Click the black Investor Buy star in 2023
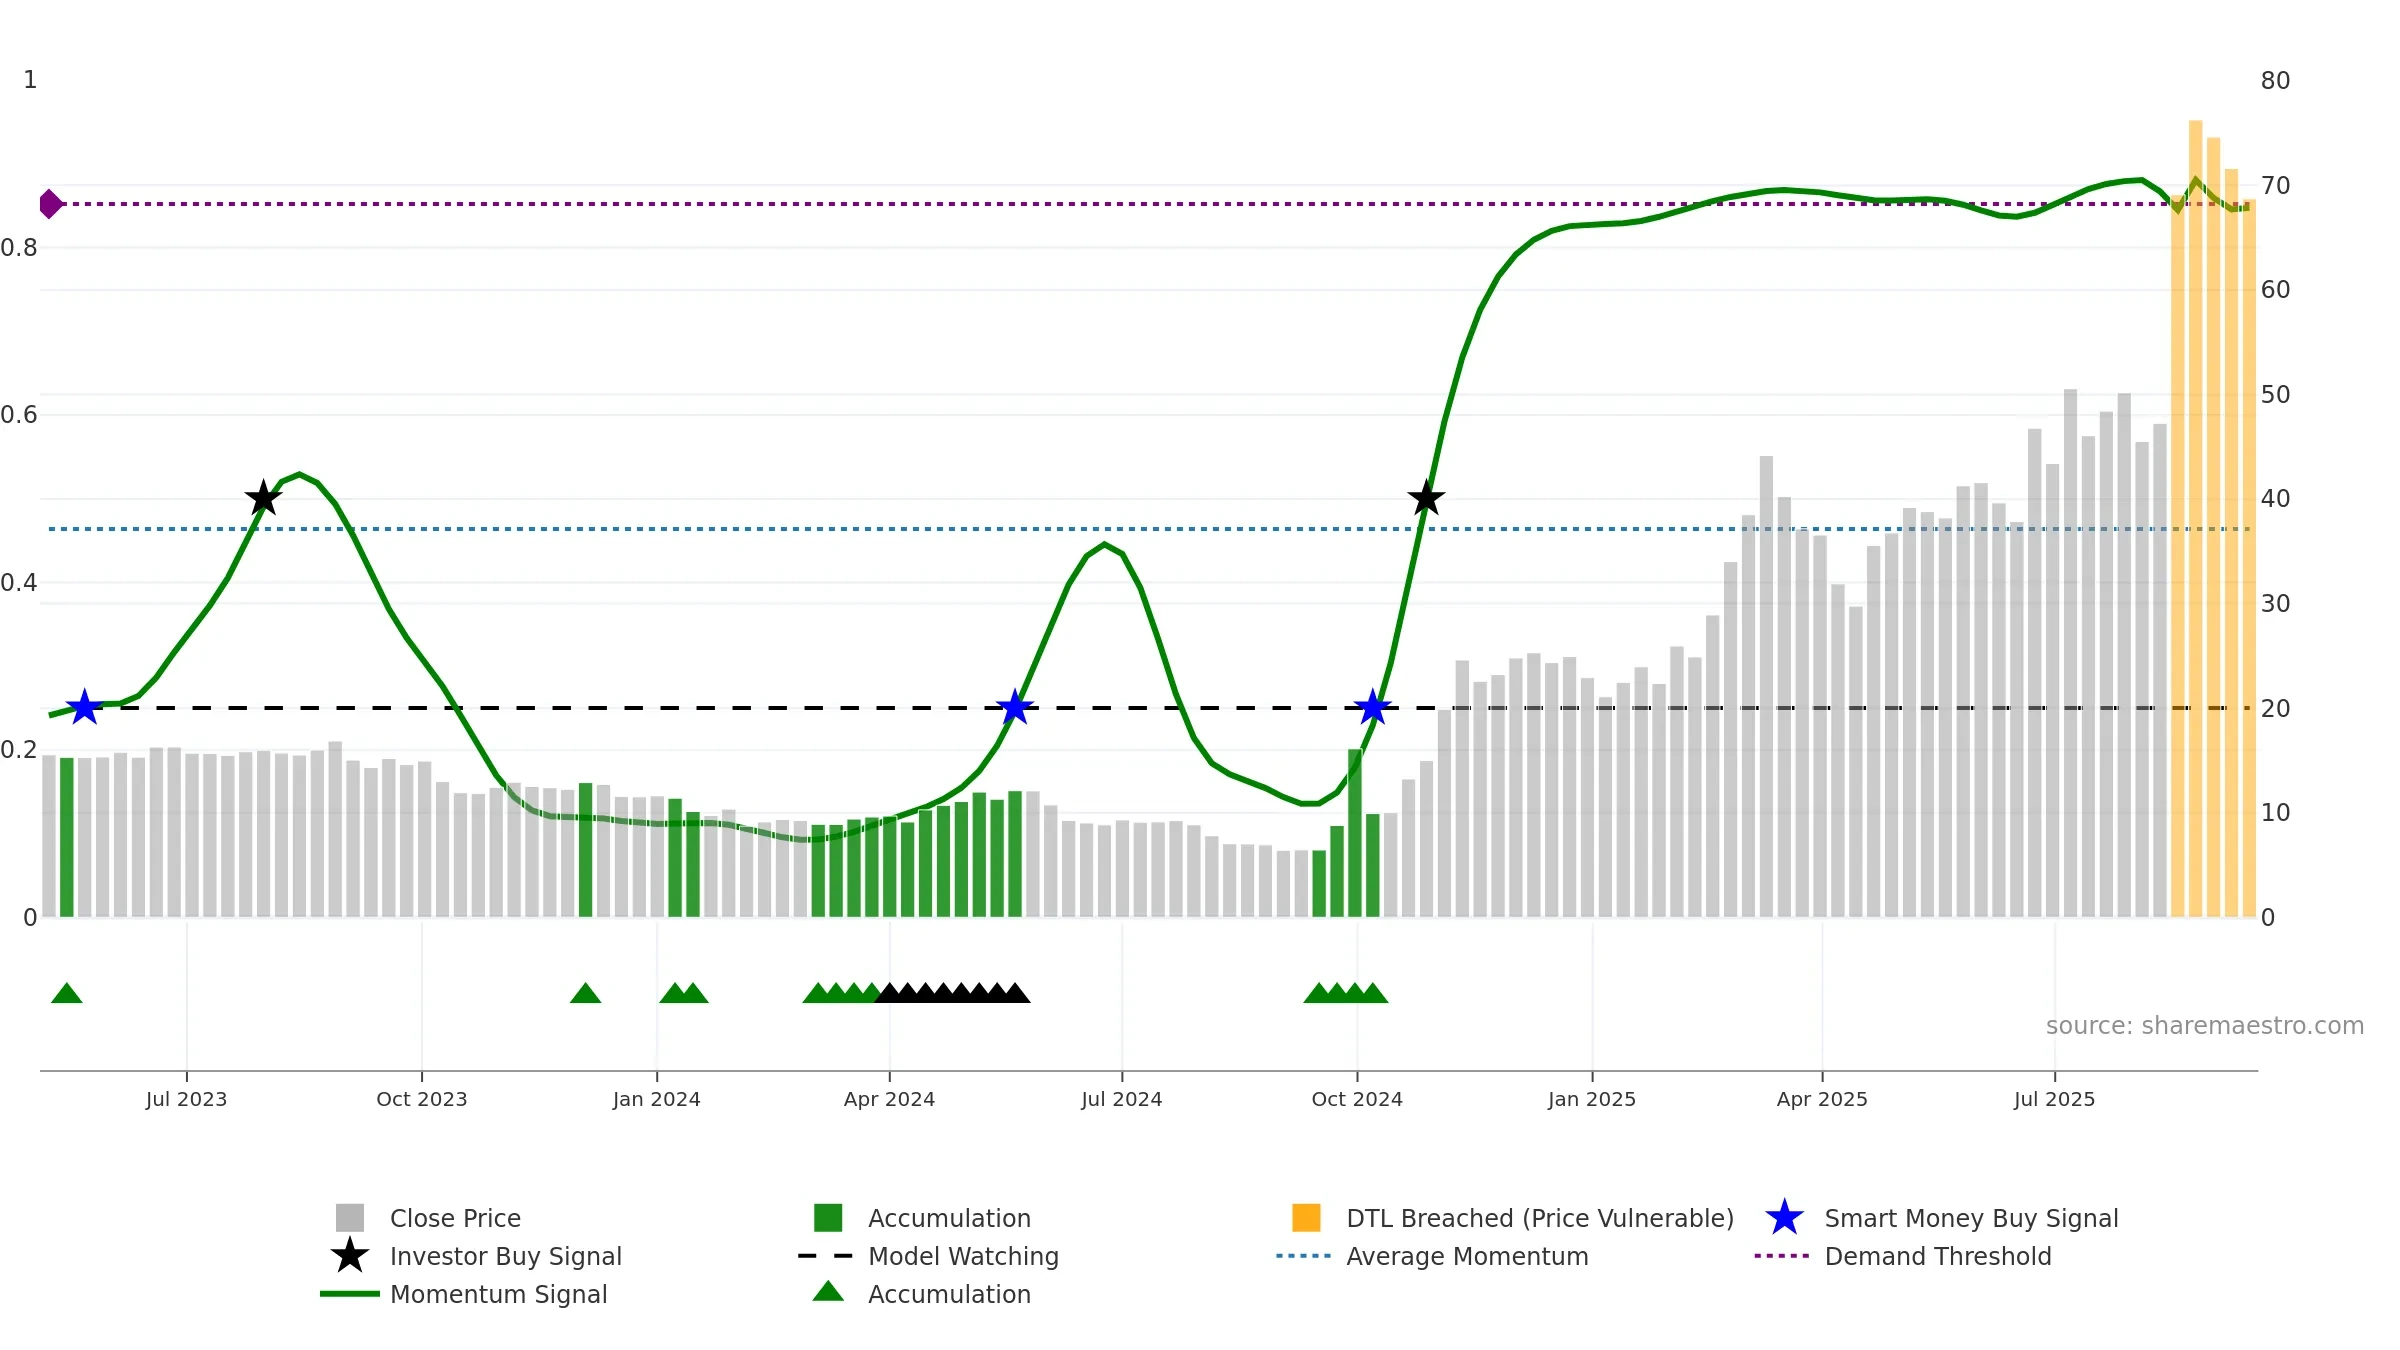The width and height of the screenshot is (2400, 1350). point(263,497)
